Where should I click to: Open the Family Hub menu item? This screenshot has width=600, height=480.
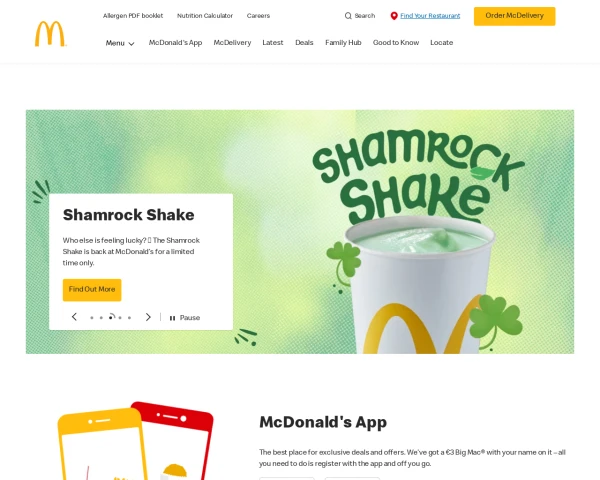click(343, 42)
